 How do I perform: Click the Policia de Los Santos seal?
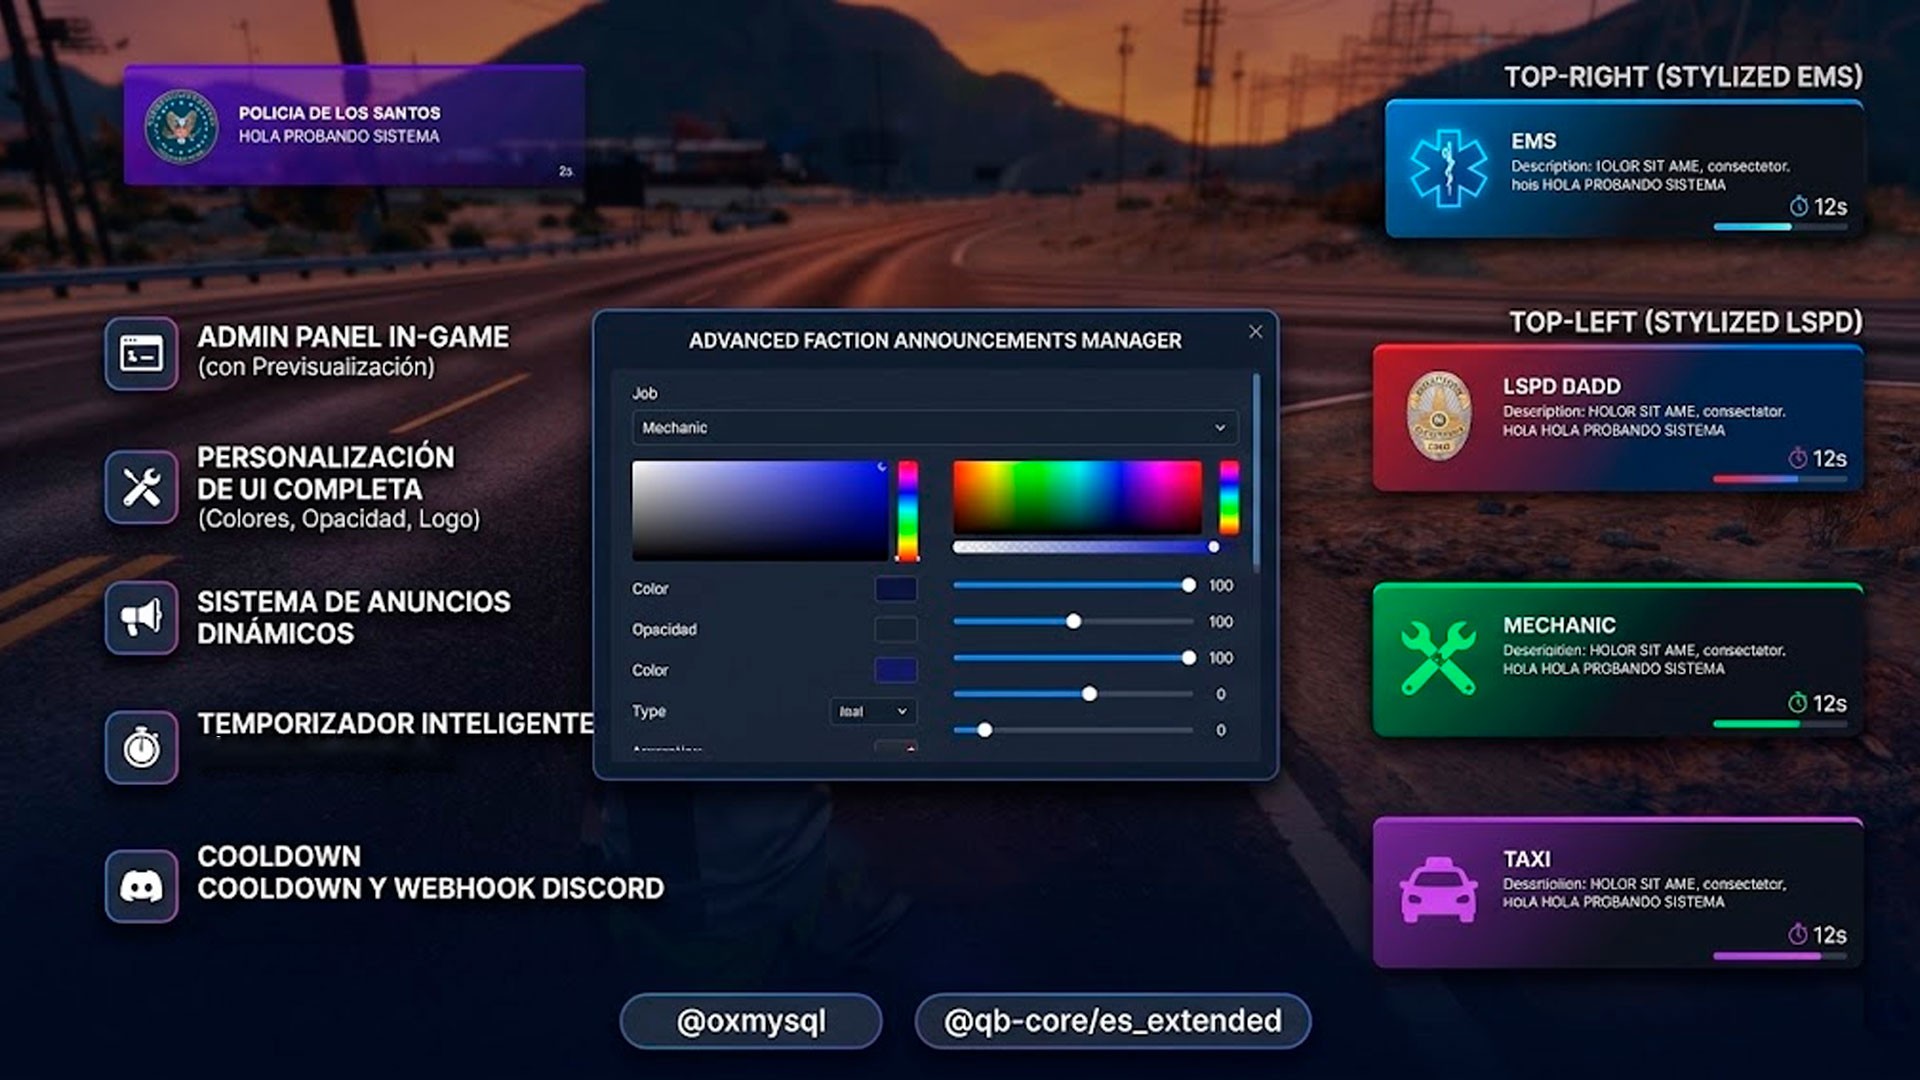coord(181,127)
